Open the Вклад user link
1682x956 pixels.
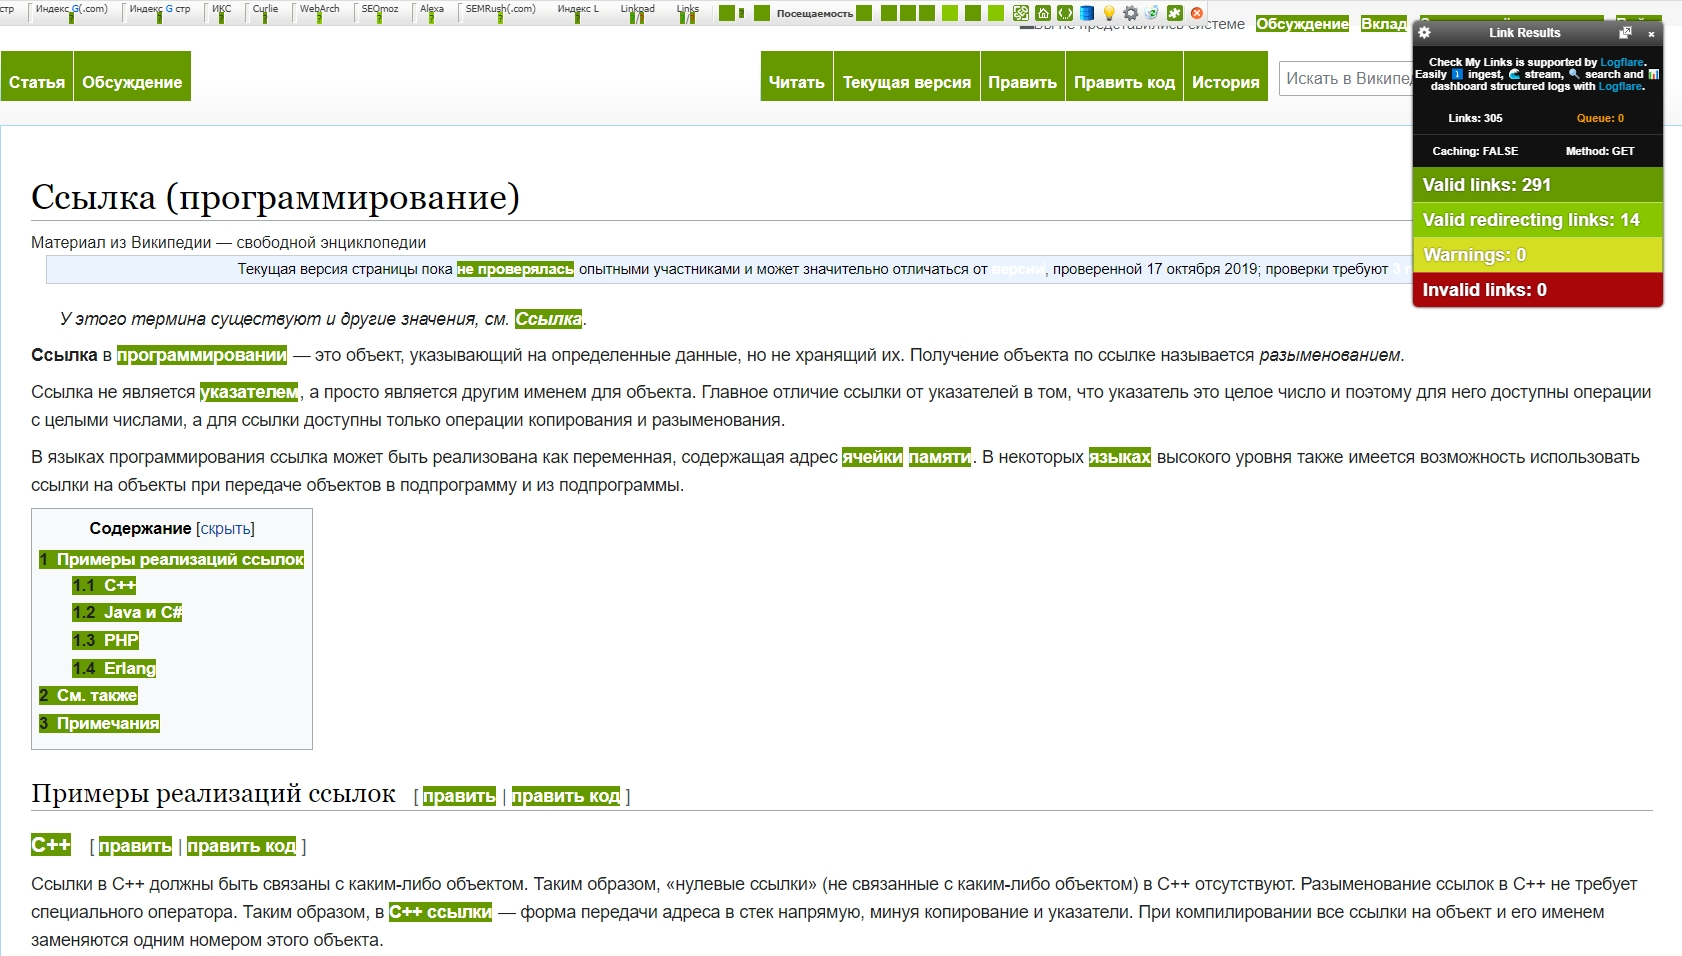(1384, 24)
